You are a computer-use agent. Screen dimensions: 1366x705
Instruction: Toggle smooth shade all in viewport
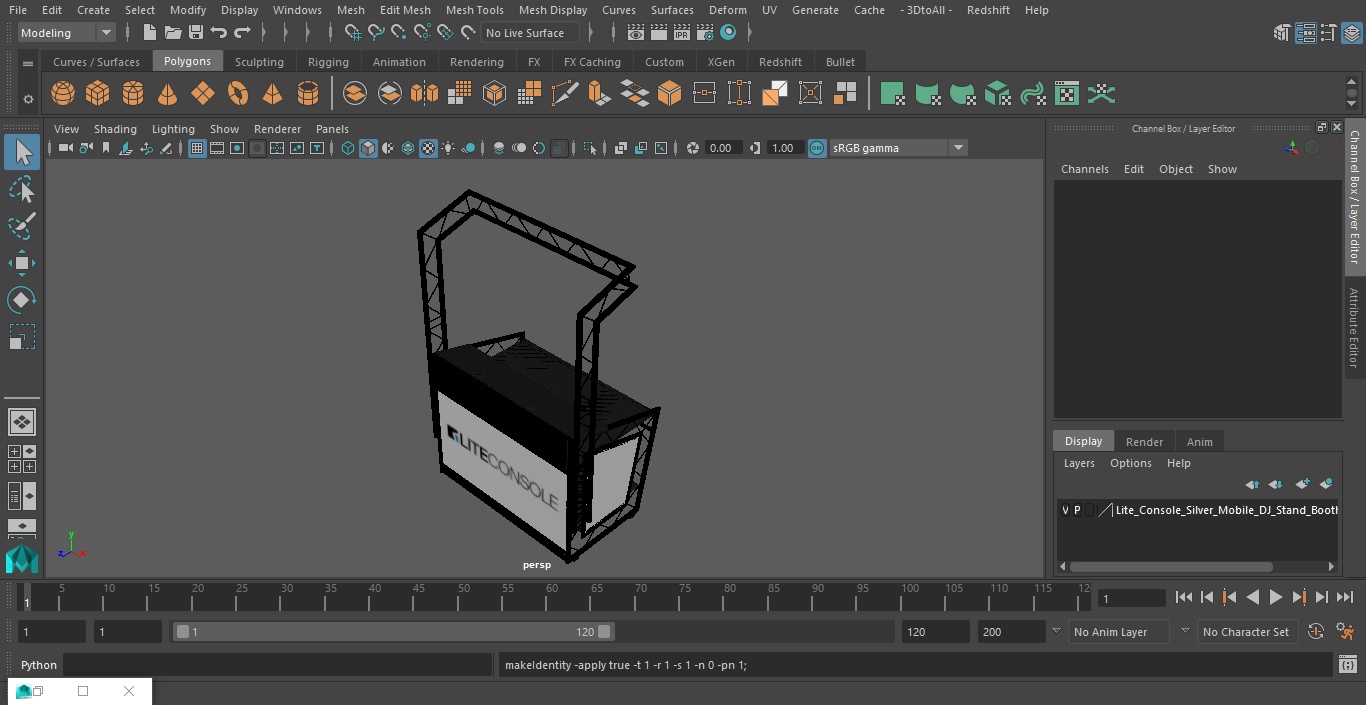368,148
